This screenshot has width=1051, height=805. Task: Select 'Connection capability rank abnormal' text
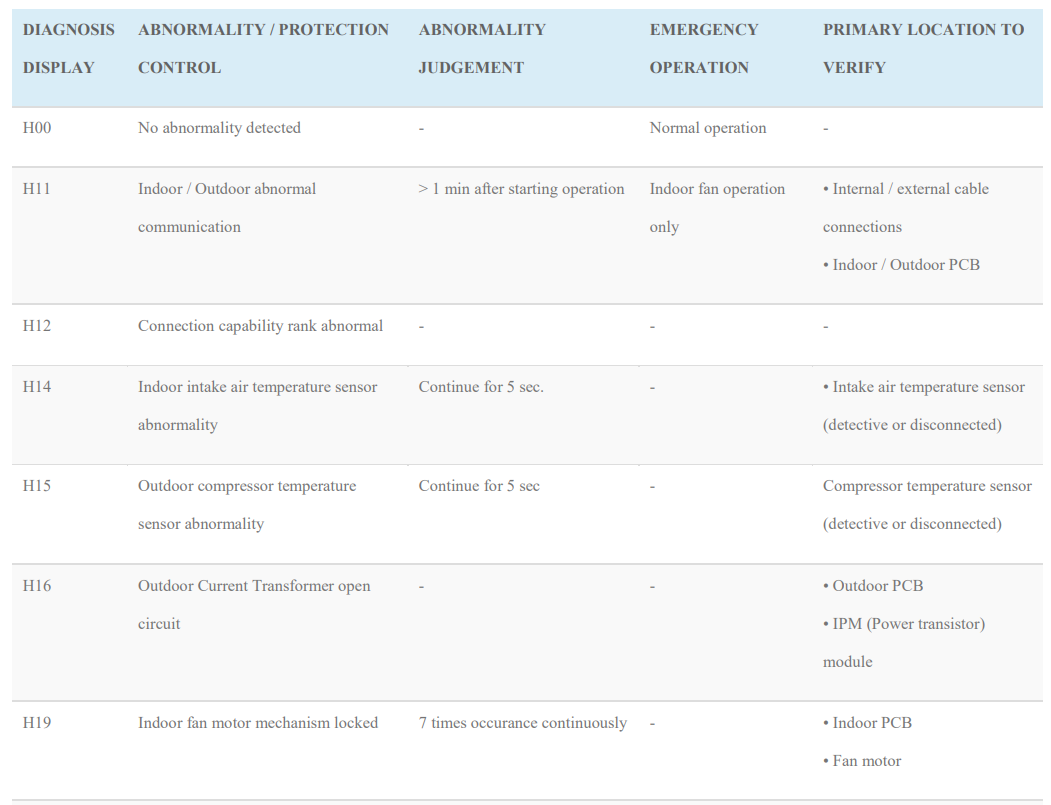(x=260, y=326)
